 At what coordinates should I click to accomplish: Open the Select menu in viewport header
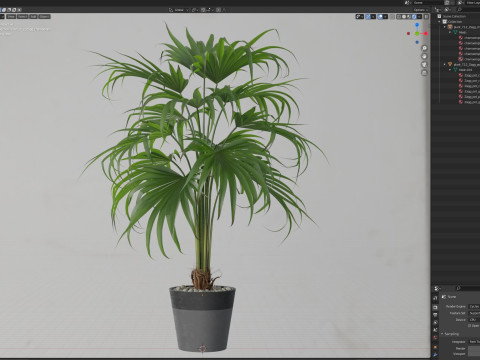click(22, 16)
